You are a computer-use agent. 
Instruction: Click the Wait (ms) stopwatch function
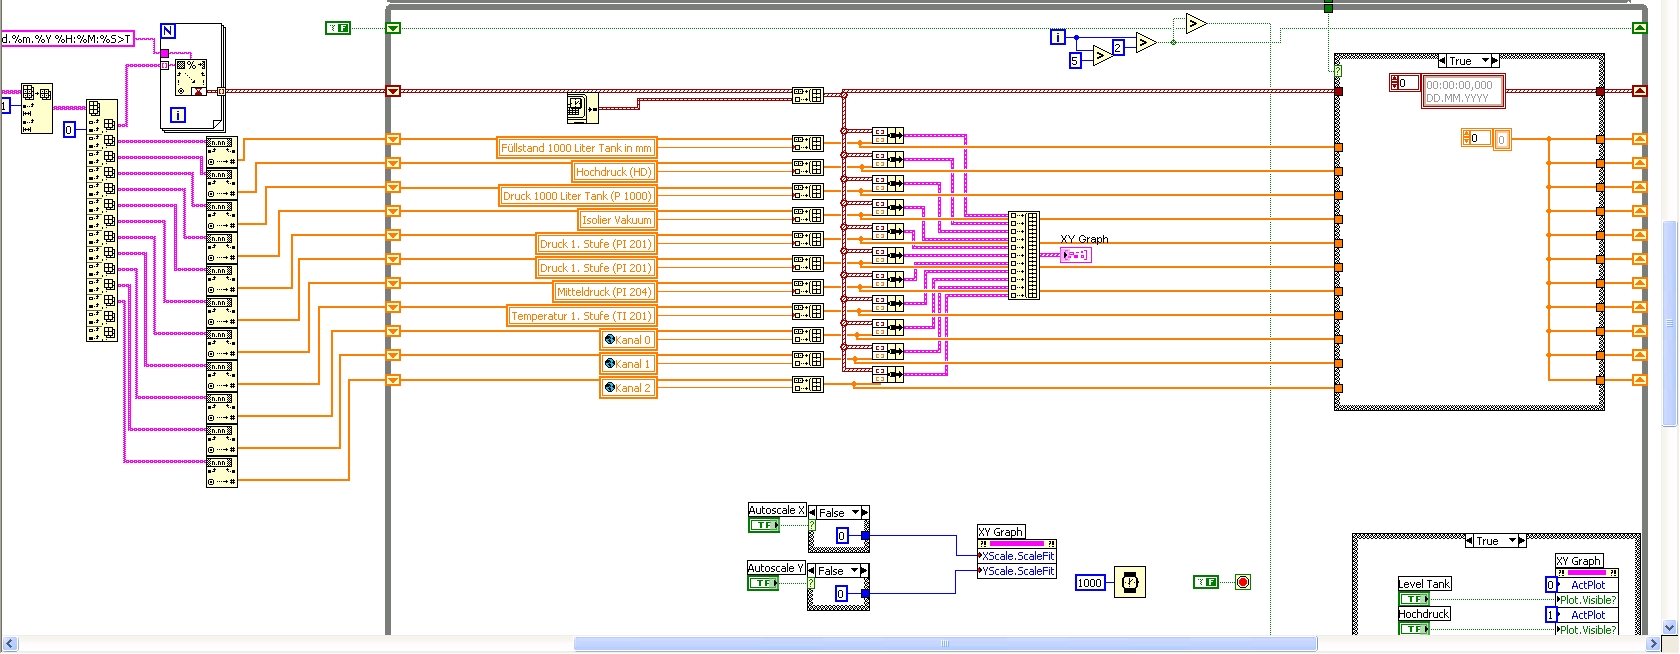pos(1129,582)
